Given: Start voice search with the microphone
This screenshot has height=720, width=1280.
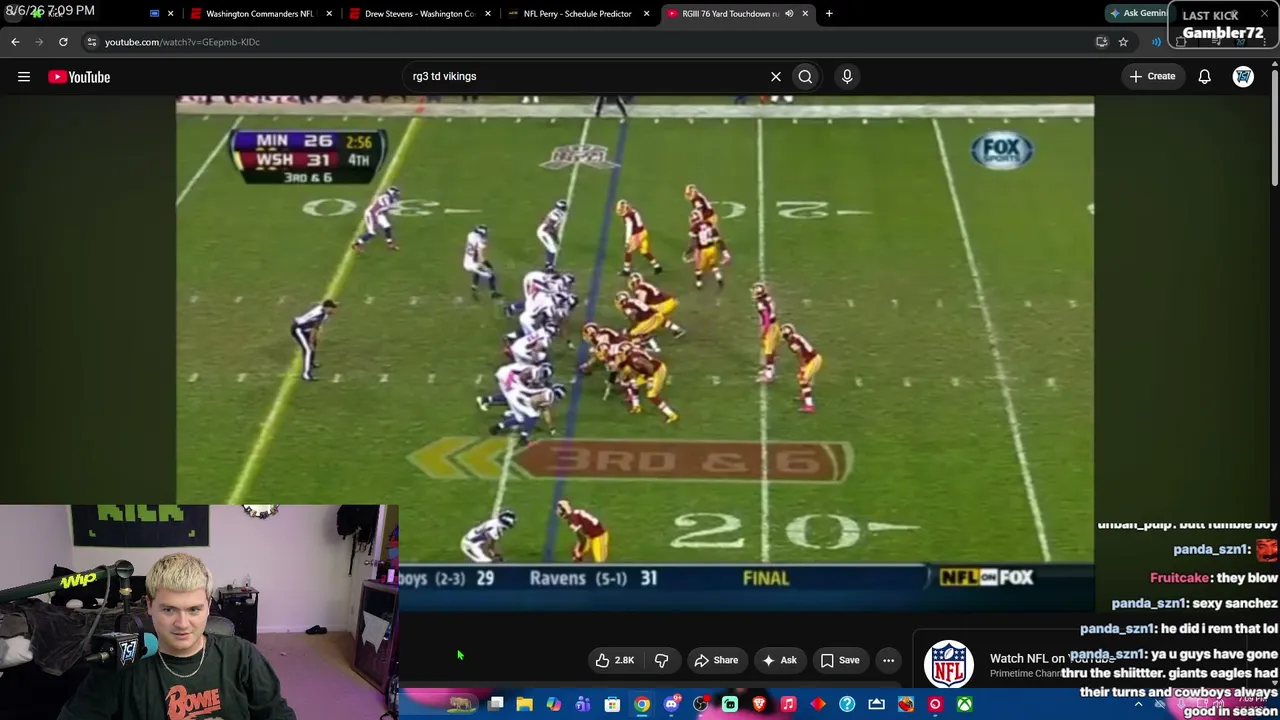Looking at the screenshot, I should [847, 76].
